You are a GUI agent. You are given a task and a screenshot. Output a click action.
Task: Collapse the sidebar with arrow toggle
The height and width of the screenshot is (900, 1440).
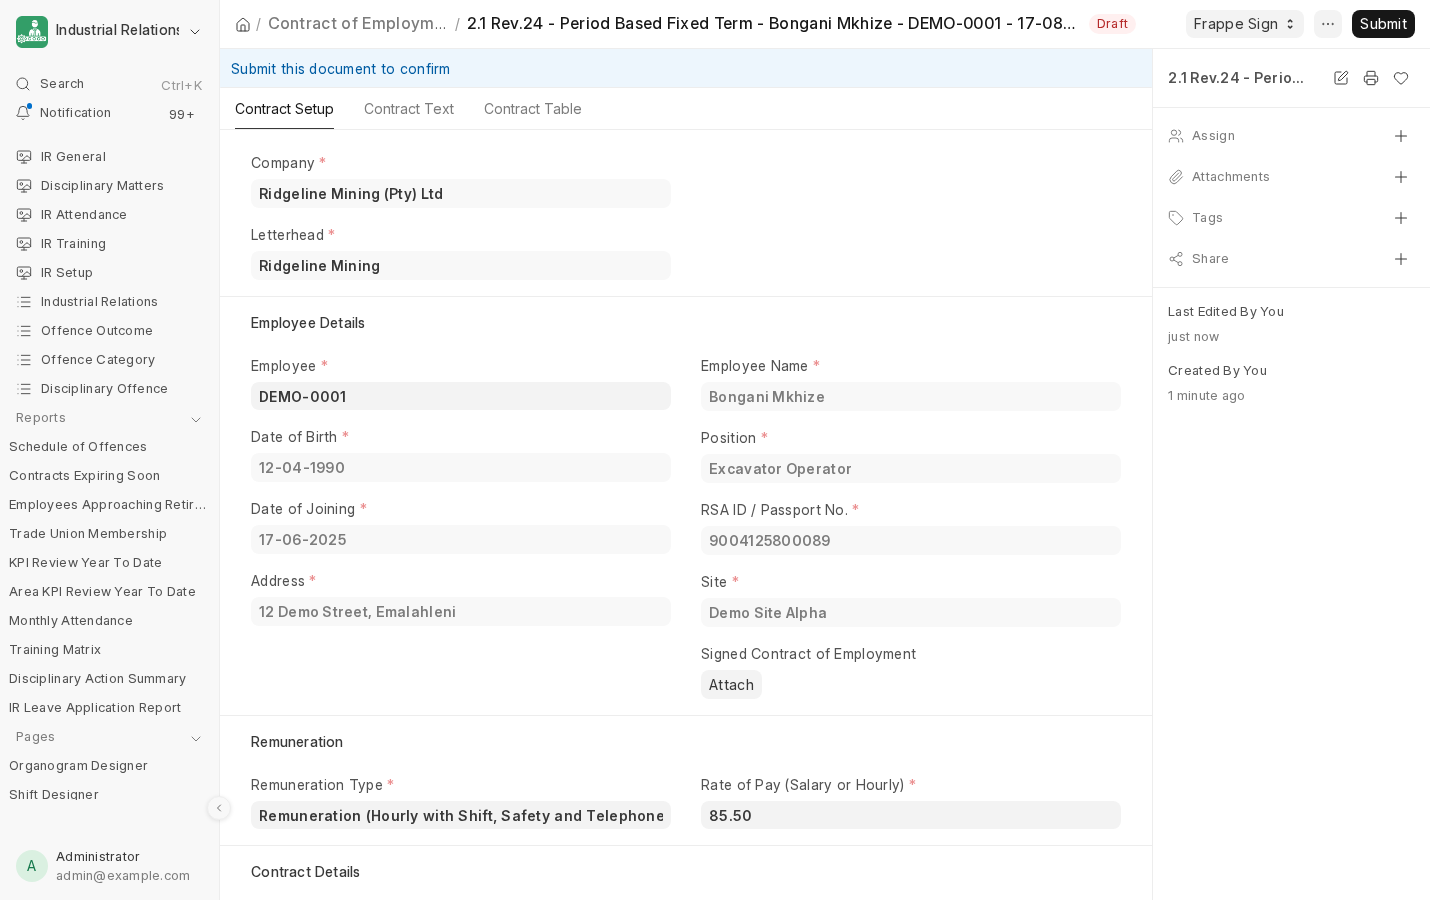tap(219, 808)
